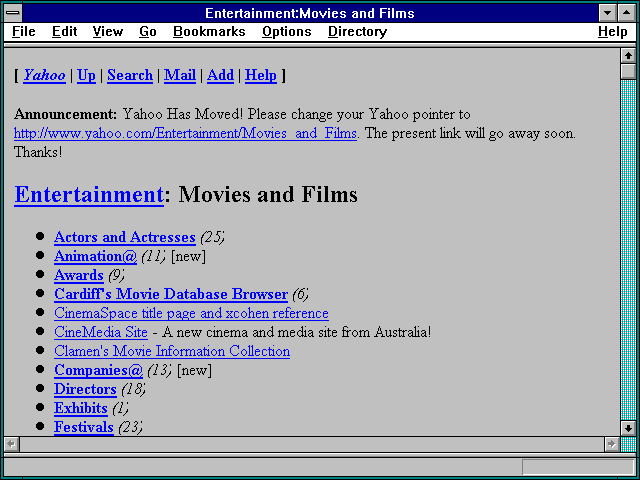Click the status bar progress box

pos(578,467)
